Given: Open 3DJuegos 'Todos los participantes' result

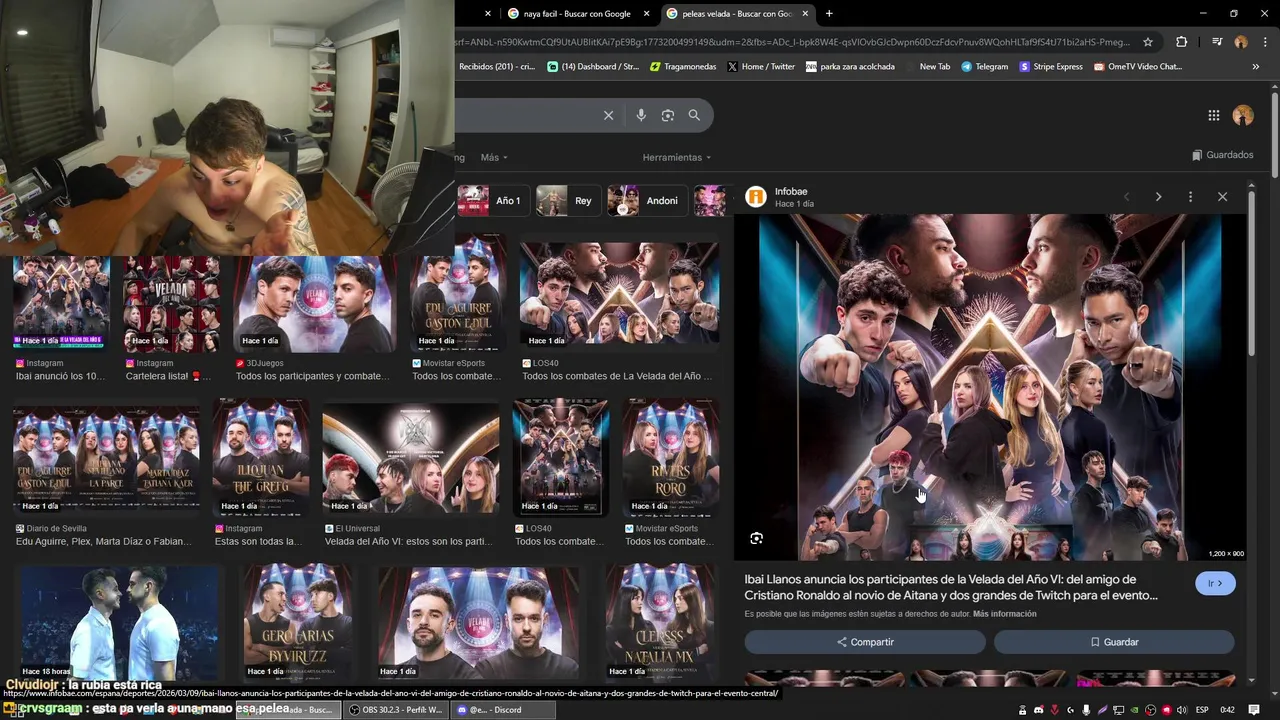Looking at the screenshot, I should point(315,303).
